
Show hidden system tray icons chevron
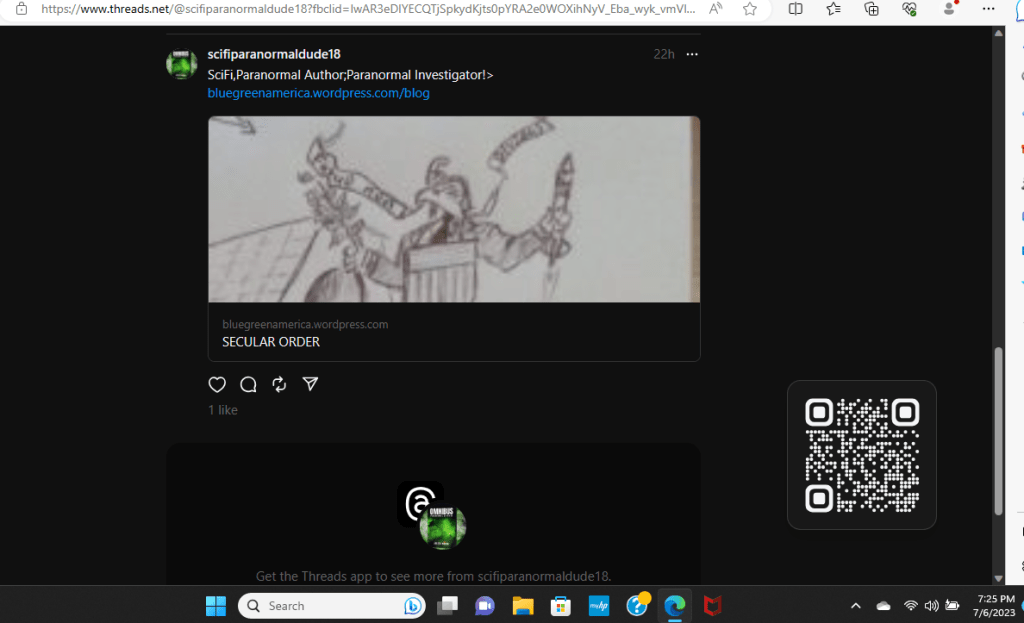point(856,606)
